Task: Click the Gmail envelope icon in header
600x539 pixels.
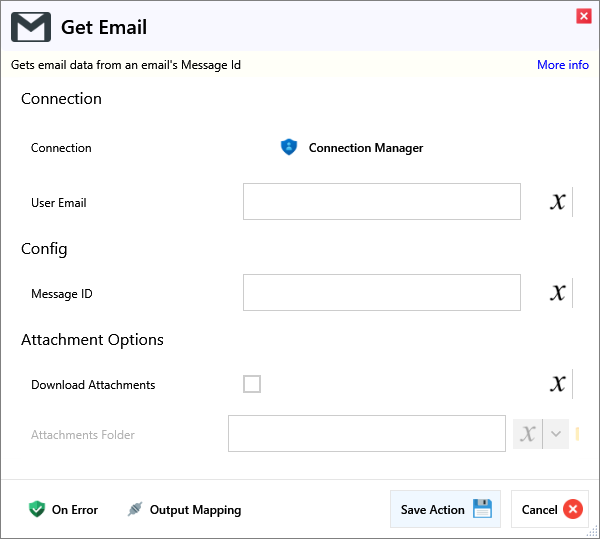Action: tap(31, 27)
